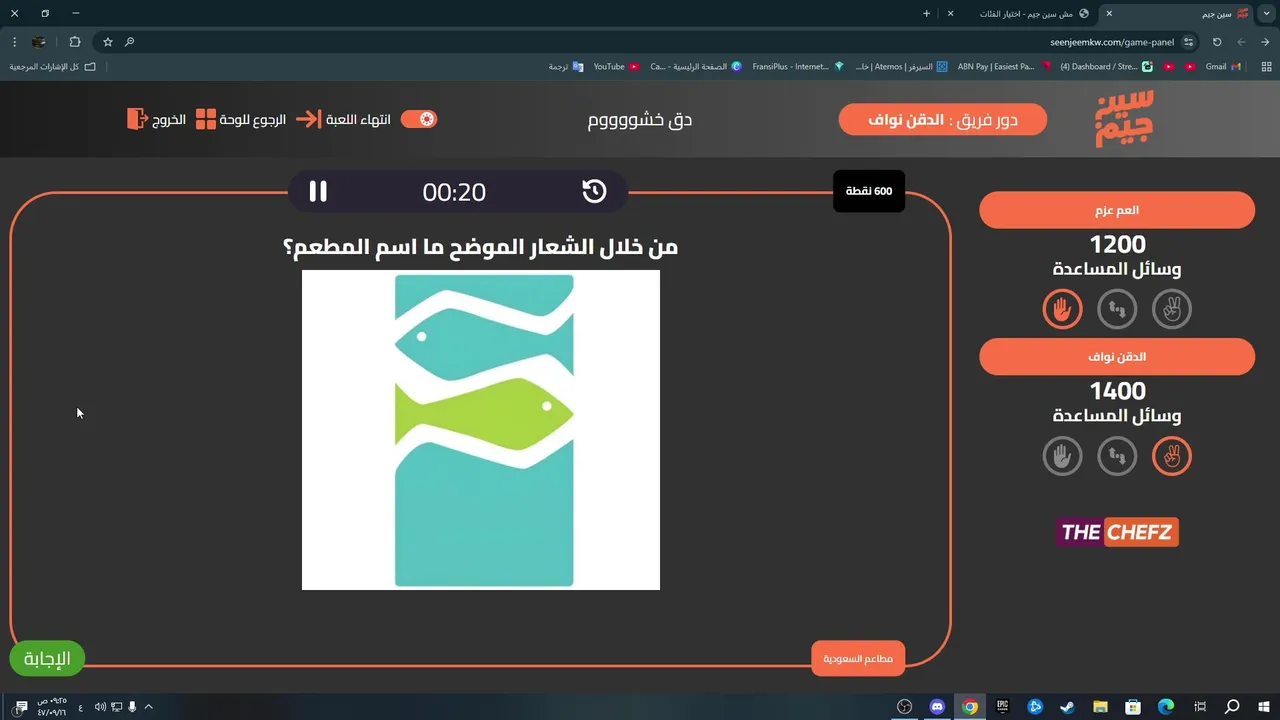Click the 600 نقطة points badge
Image resolution: width=1280 pixels, height=720 pixels.
click(869, 190)
